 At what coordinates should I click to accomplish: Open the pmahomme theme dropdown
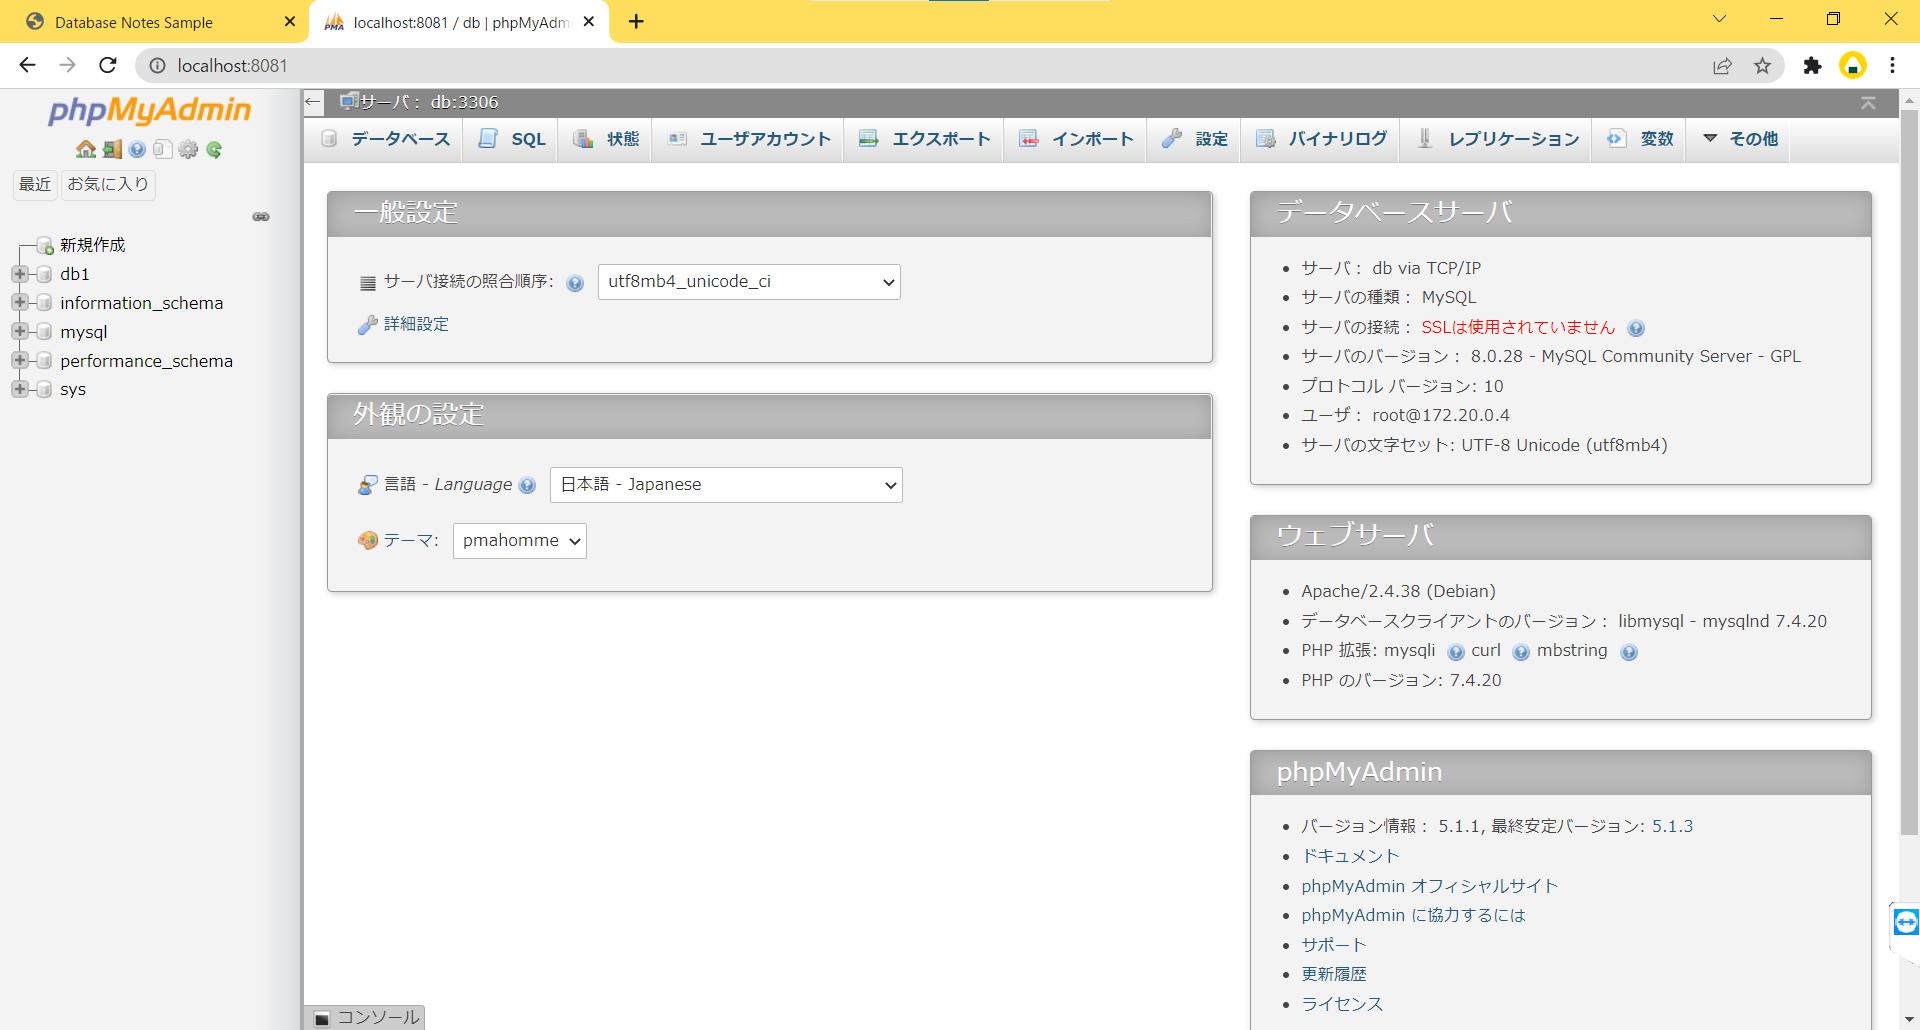[x=520, y=541]
